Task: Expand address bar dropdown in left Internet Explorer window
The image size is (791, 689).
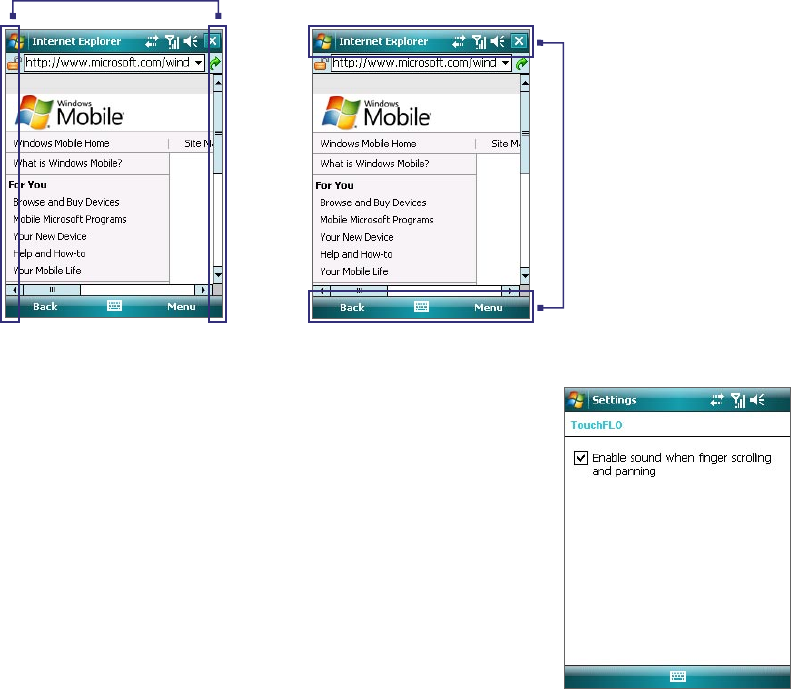Action: [199, 63]
